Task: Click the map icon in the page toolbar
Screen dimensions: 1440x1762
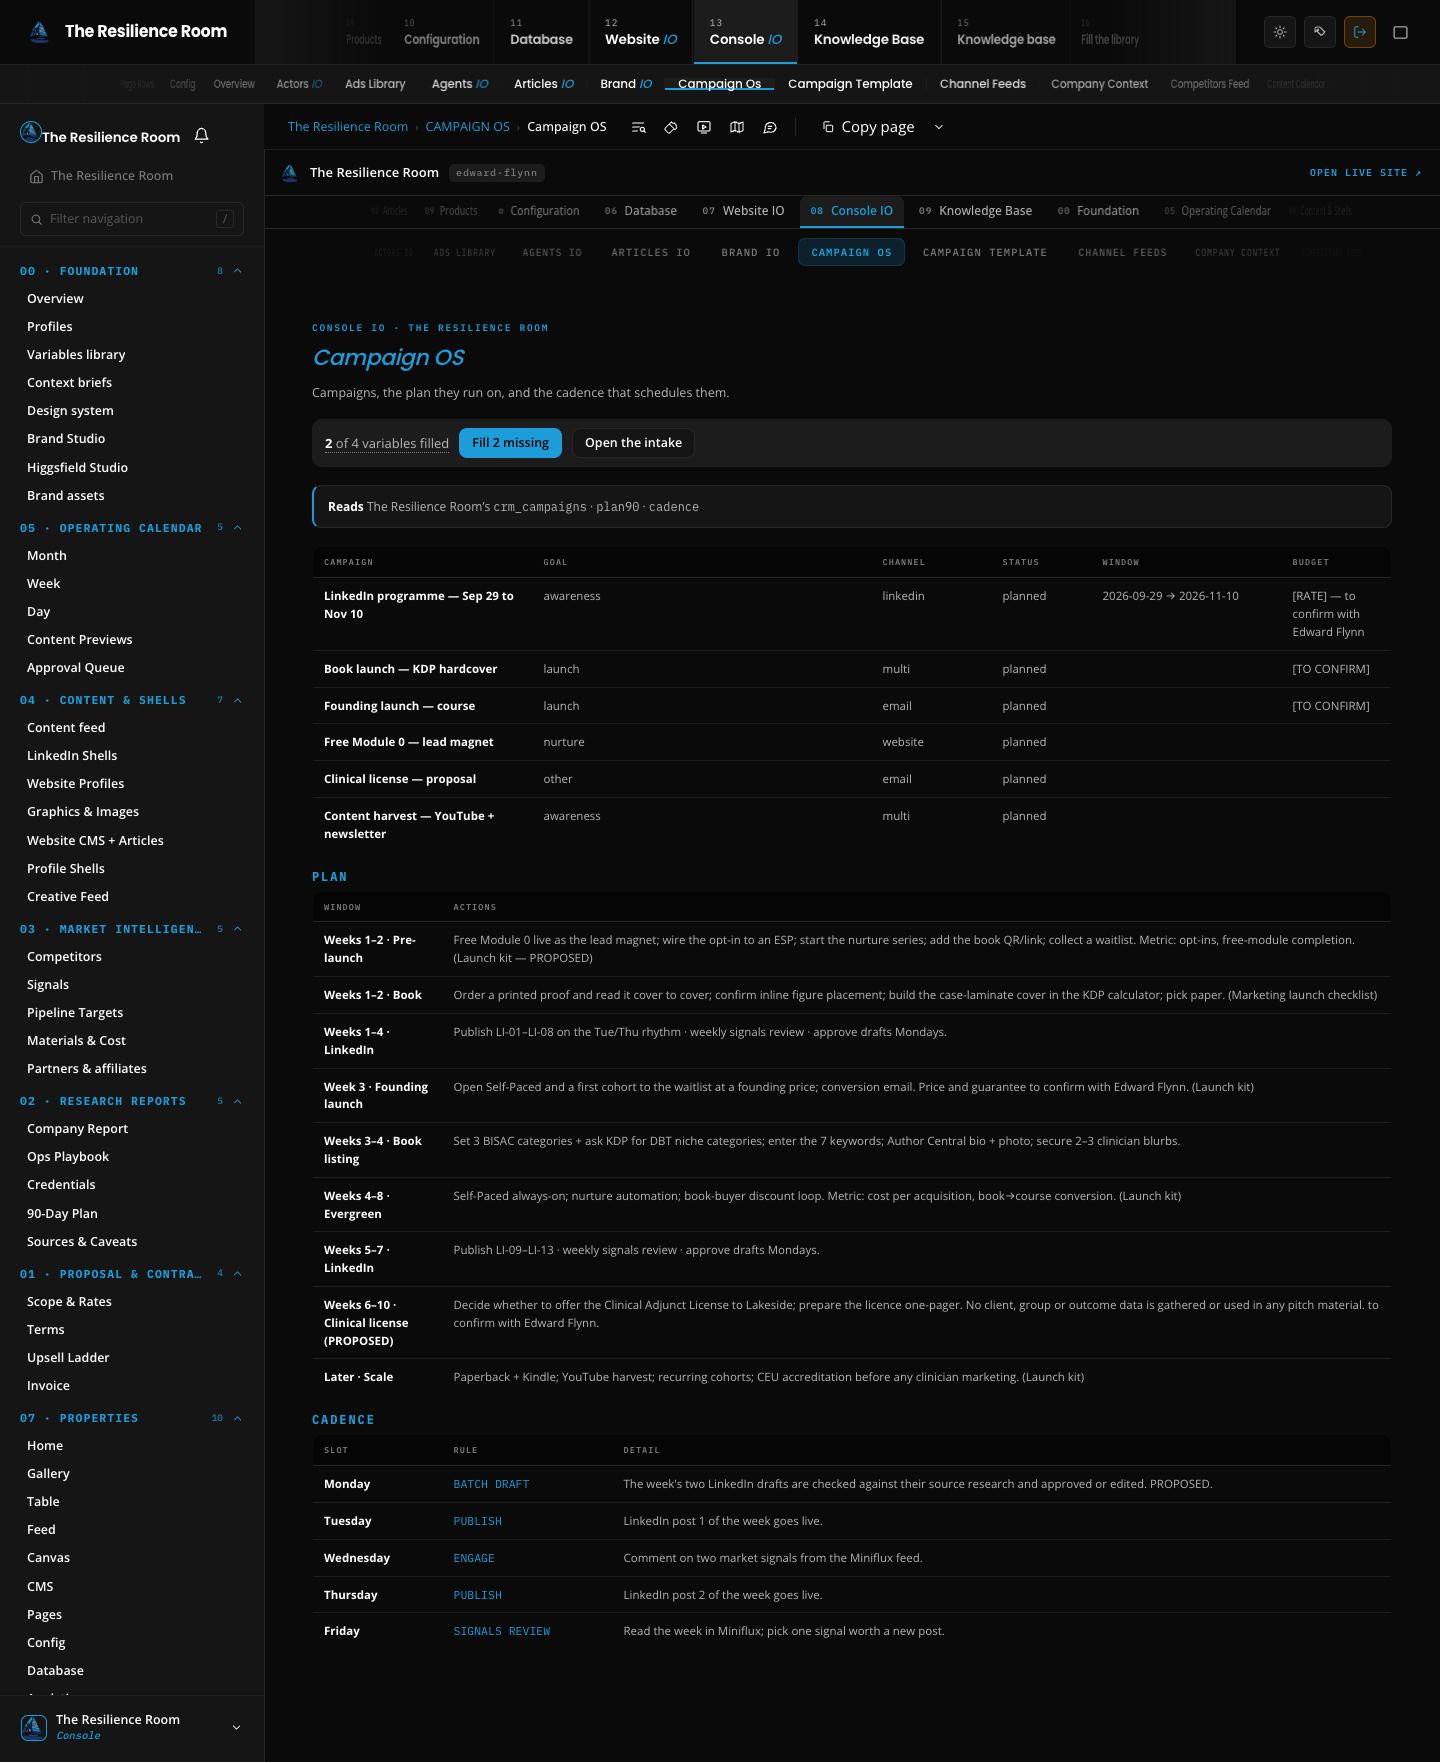Action: (737, 127)
